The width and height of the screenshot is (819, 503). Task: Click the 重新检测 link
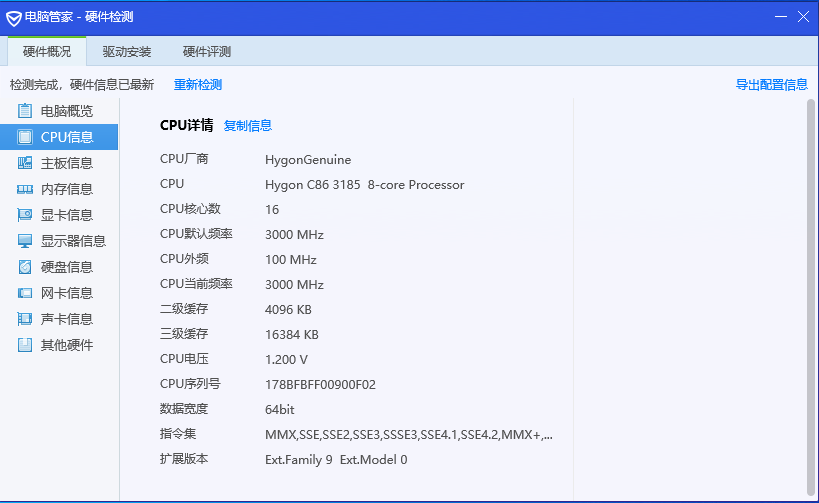pos(198,85)
